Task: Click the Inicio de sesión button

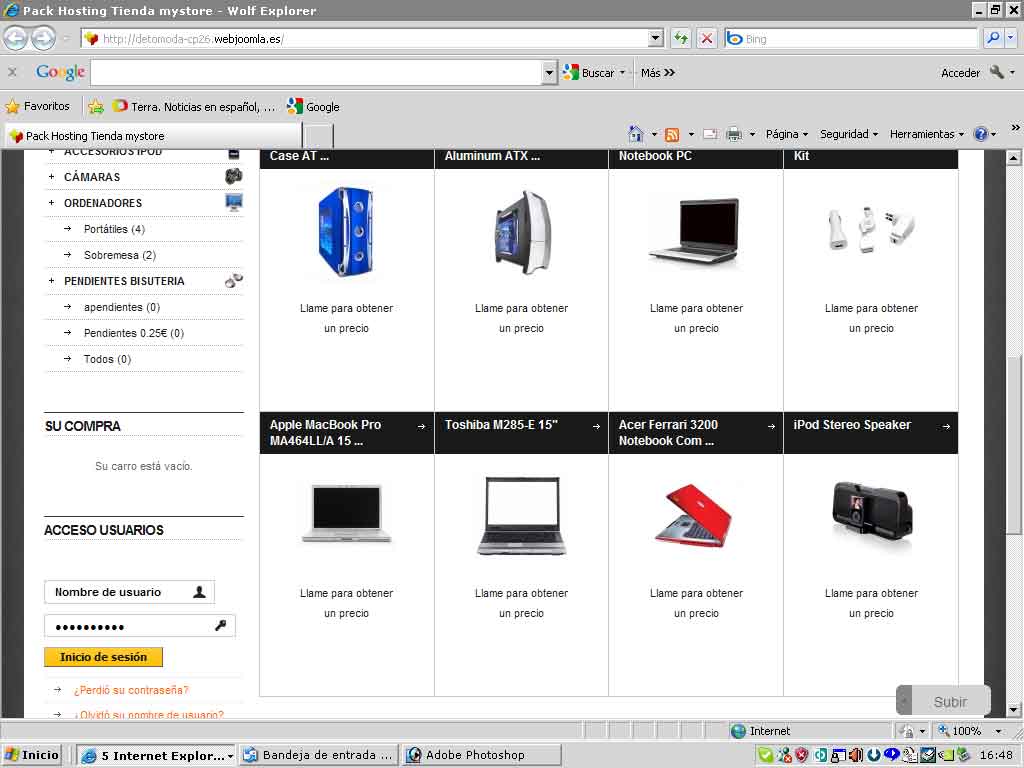Action: 103,657
